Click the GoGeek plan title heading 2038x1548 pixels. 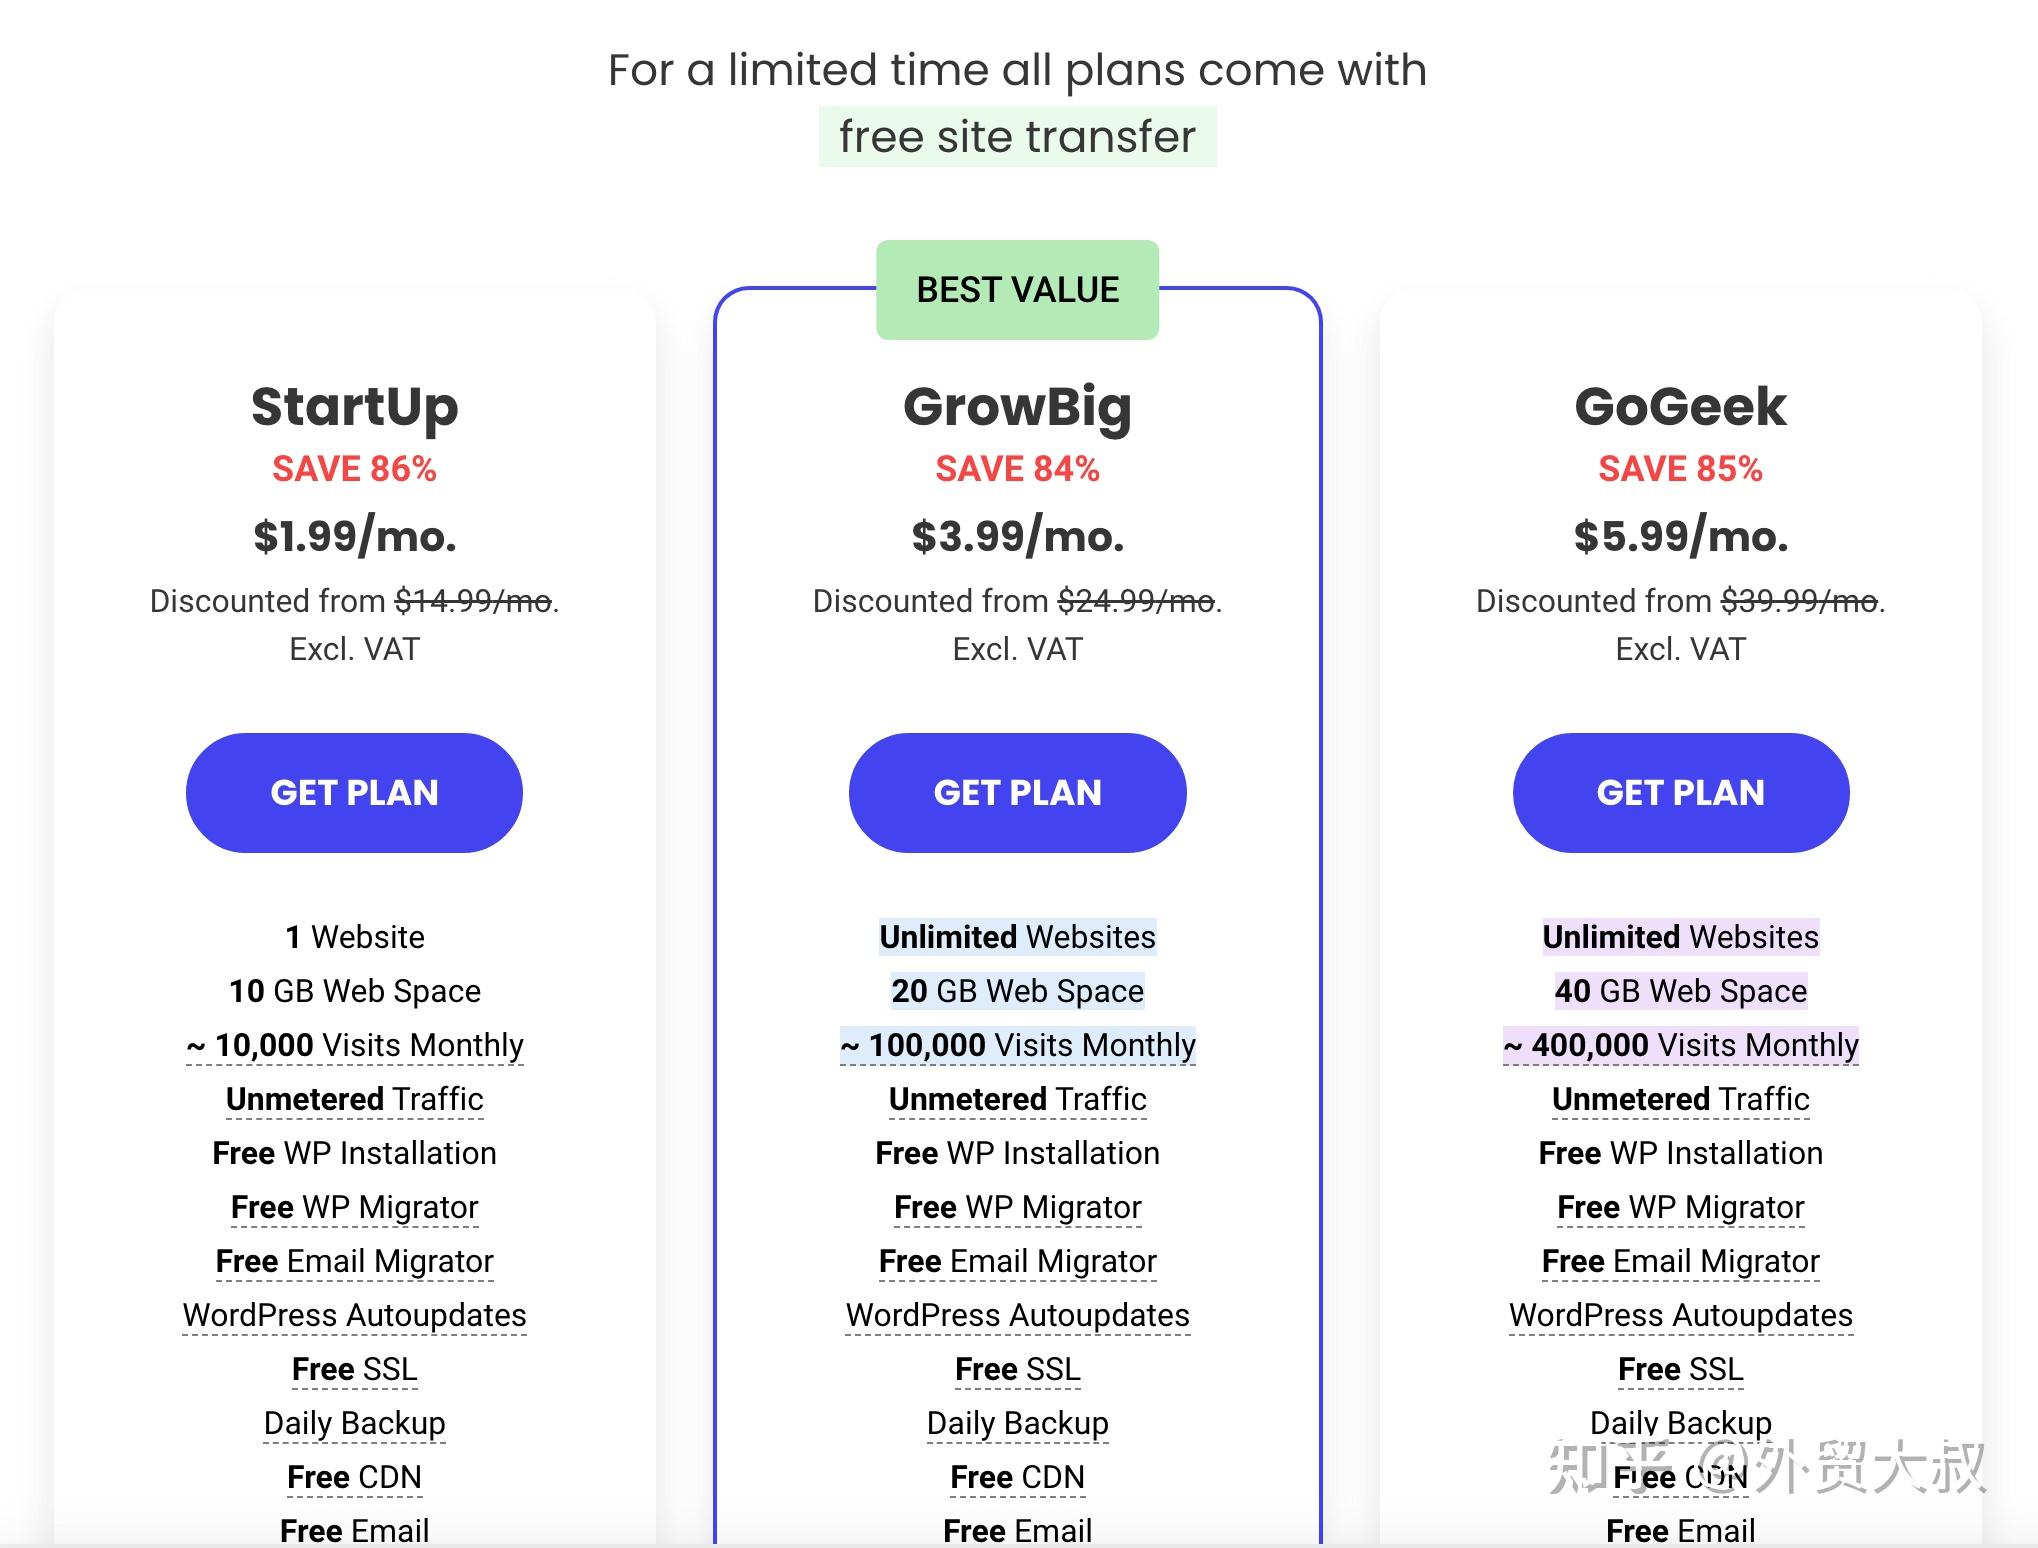[1680, 407]
